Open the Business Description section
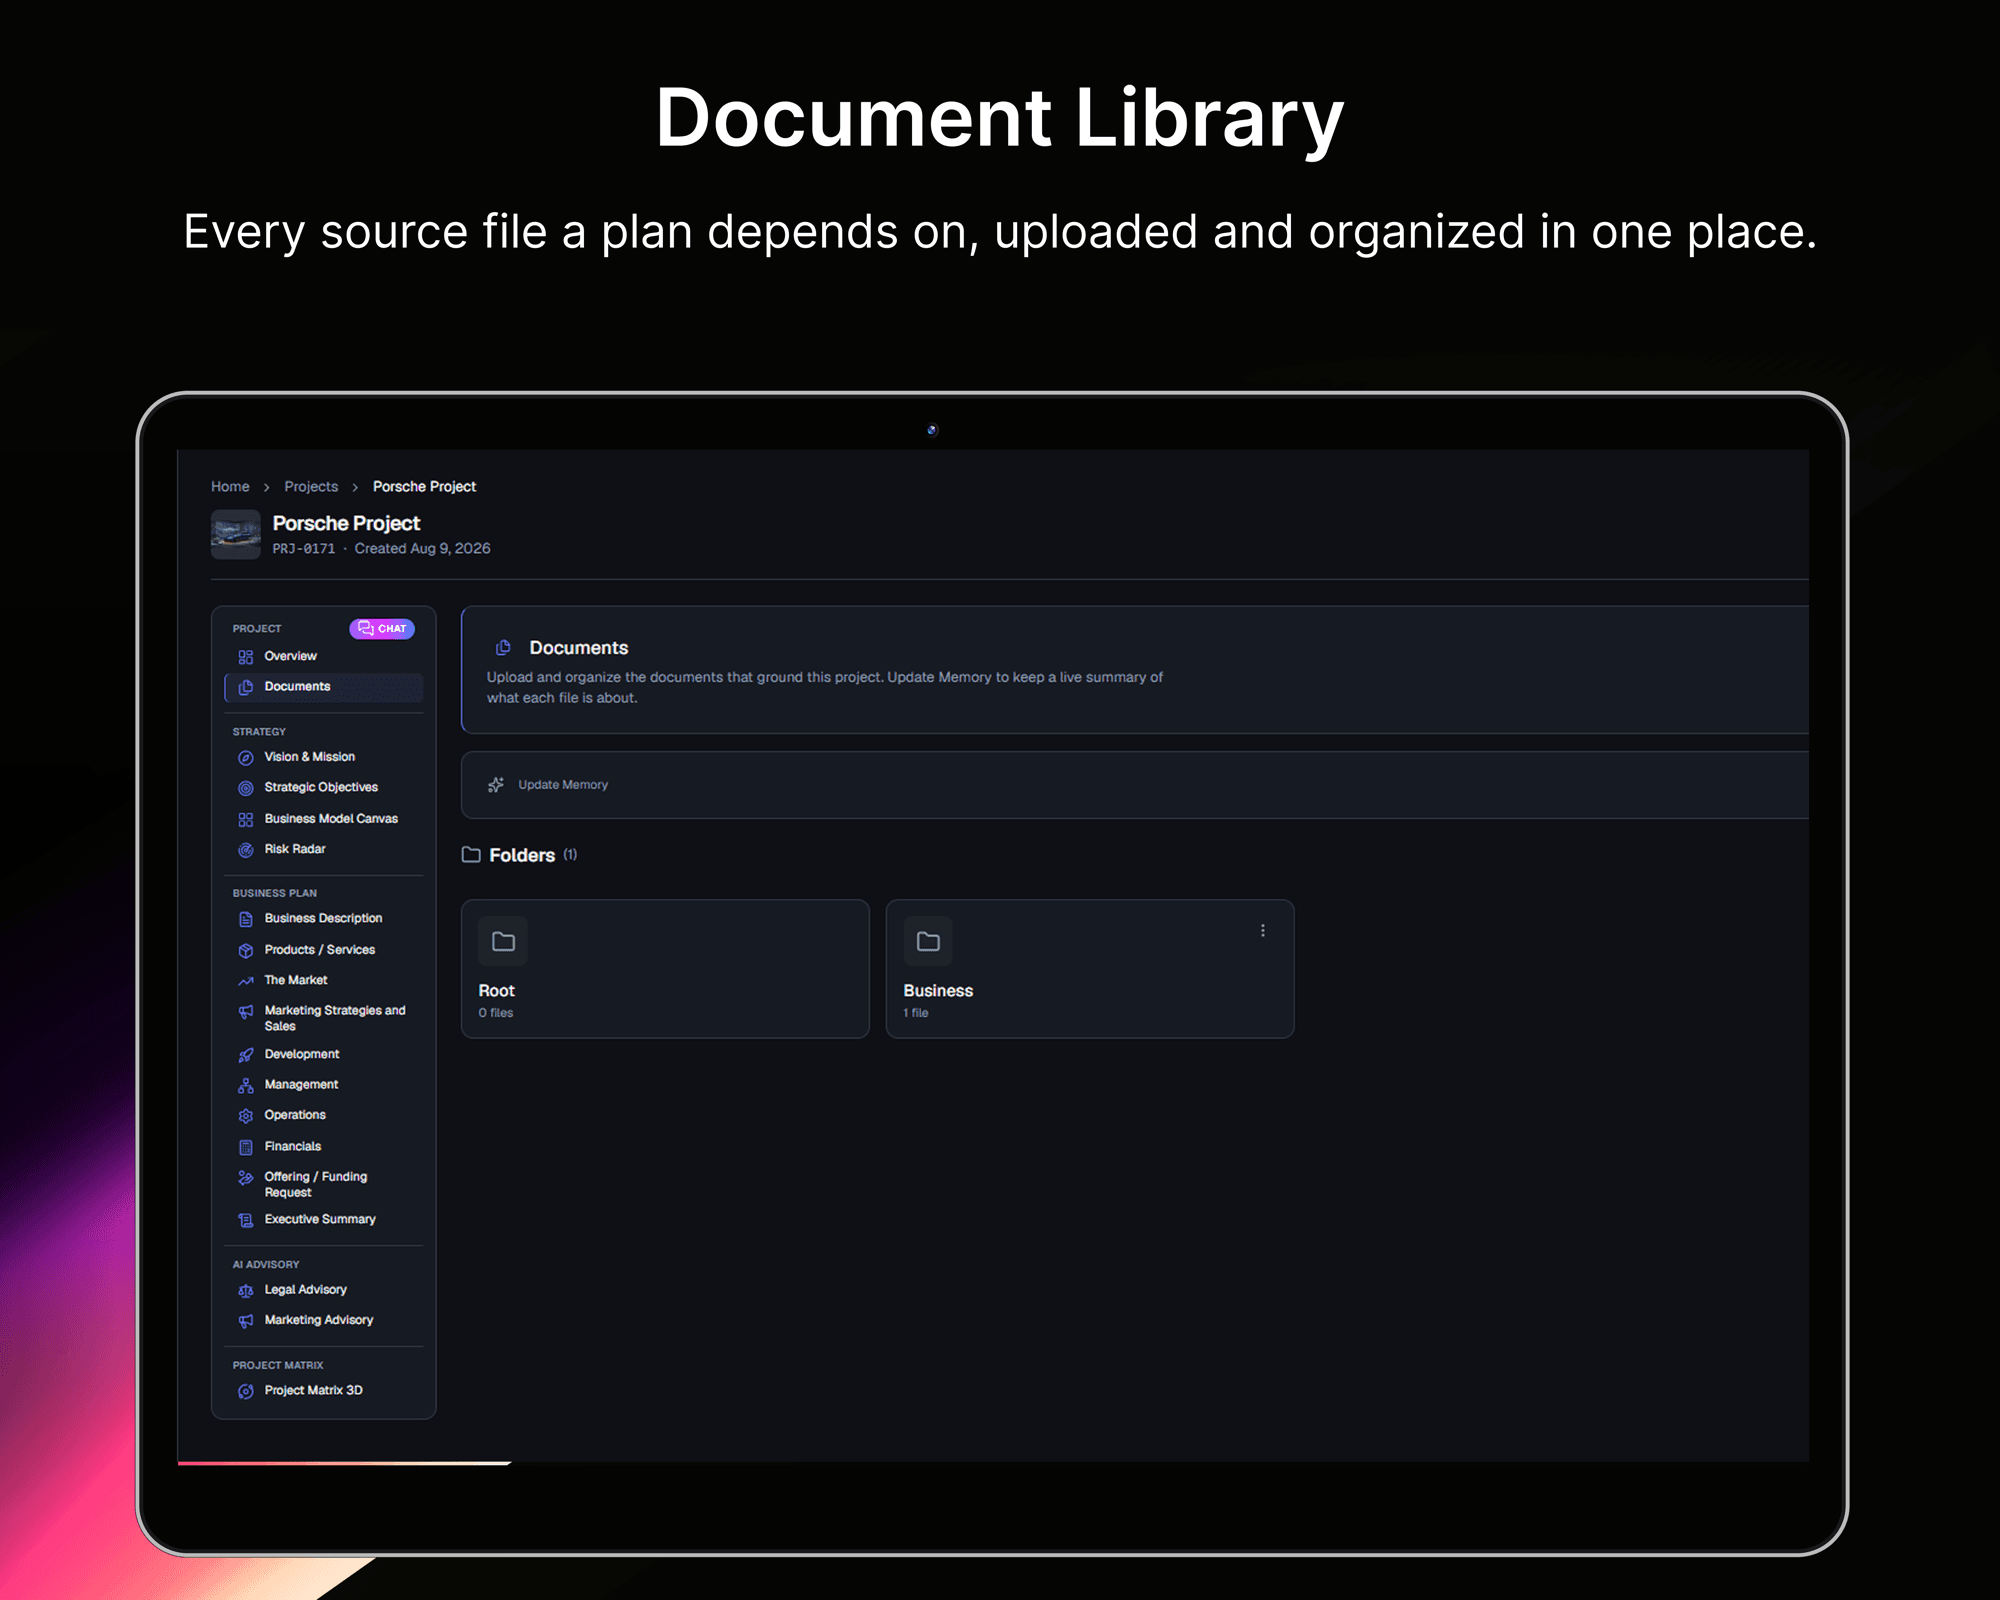Viewport: 2000px width, 1600px height. tap(324, 918)
